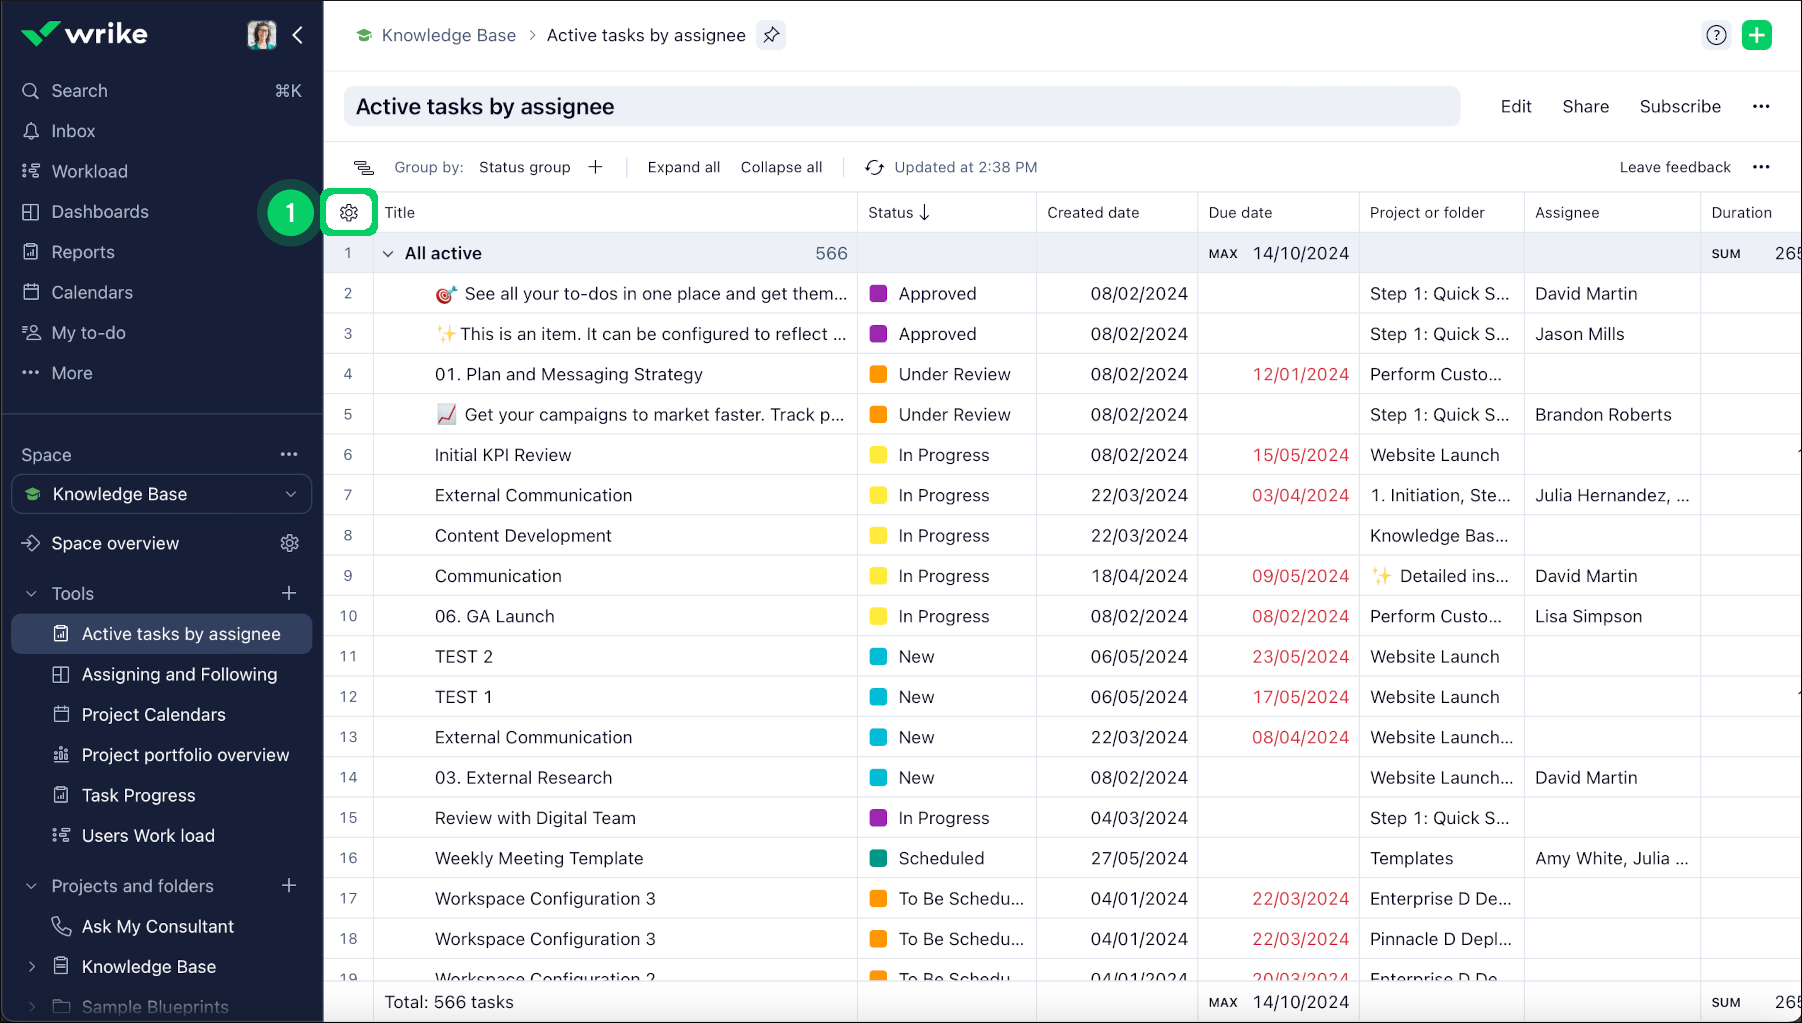Refresh the report using the update icon
Screen dimensions: 1802x1023
click(x=874, y=167)
